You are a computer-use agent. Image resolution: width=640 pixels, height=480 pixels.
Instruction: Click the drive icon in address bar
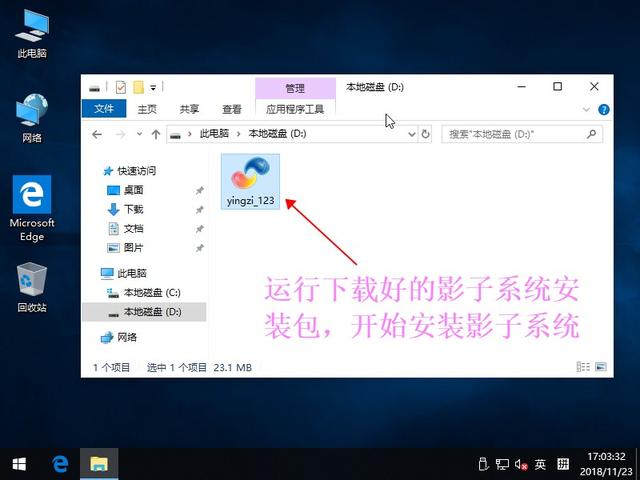click(x=175, y=135)
